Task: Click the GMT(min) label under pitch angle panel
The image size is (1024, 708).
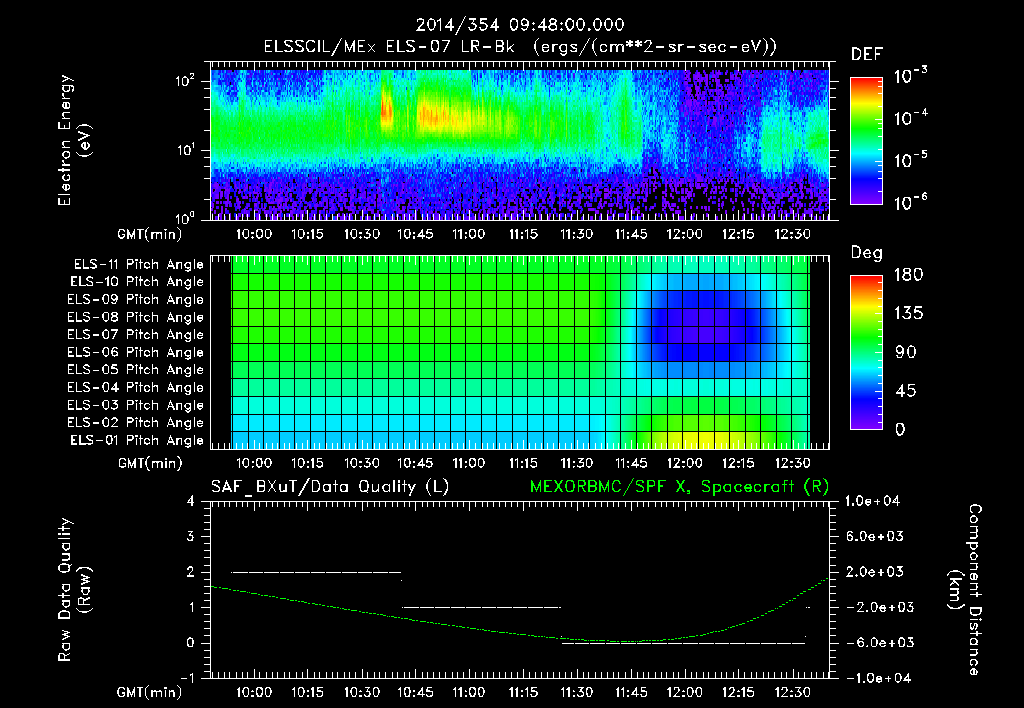Action: pos(150,463)
